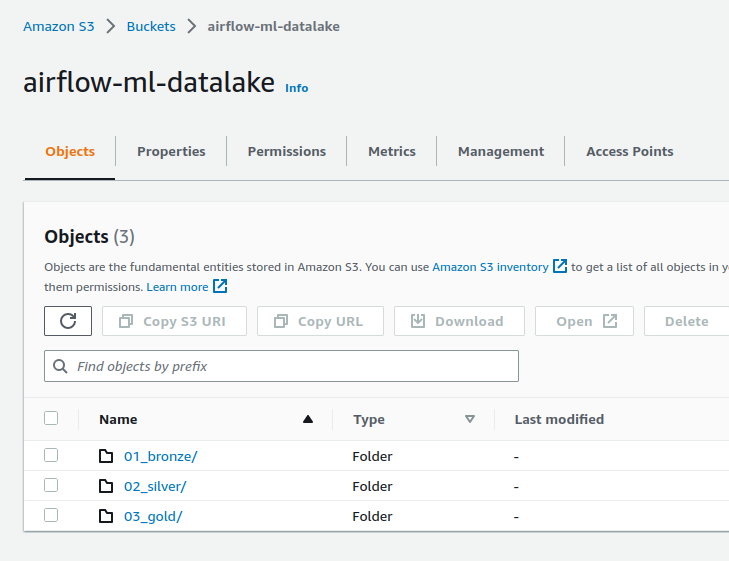
Task: Open the 03_gold/ folder link
Action: click(x=153, y=516)
